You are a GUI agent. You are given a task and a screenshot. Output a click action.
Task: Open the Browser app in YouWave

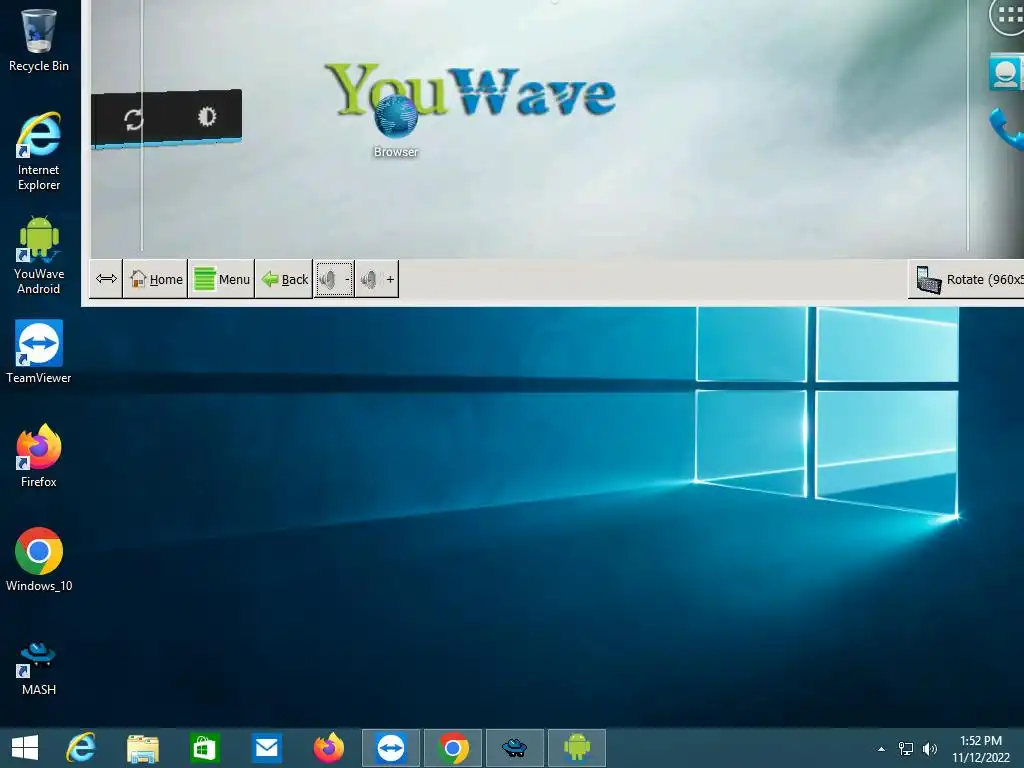point(396,127)
